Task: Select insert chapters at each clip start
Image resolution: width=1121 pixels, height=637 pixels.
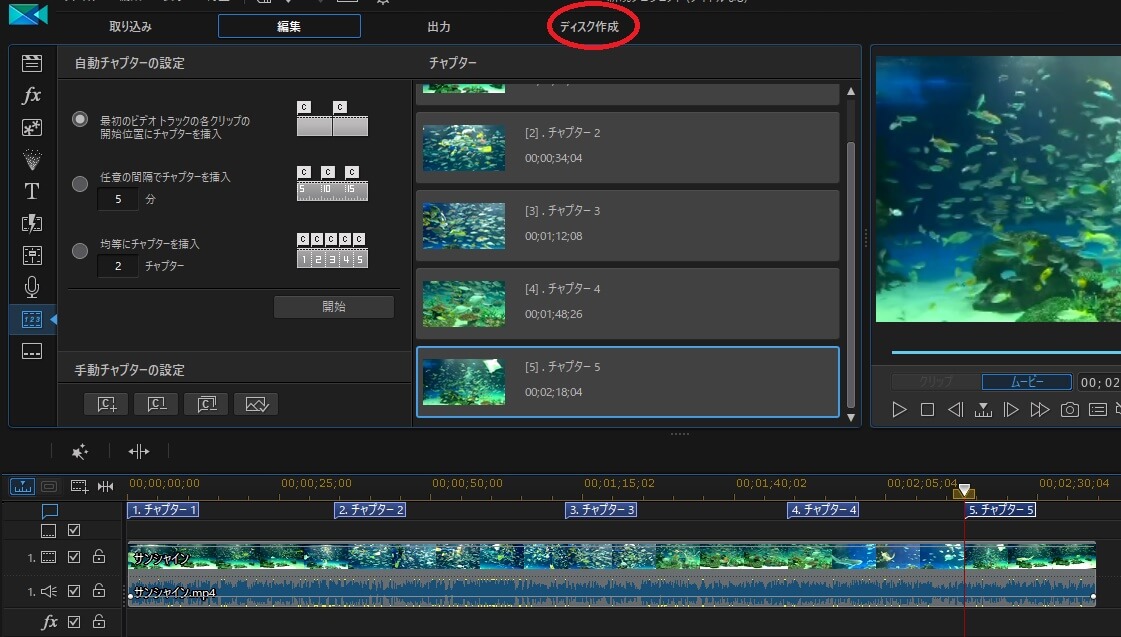Action: tap(80, 119)
